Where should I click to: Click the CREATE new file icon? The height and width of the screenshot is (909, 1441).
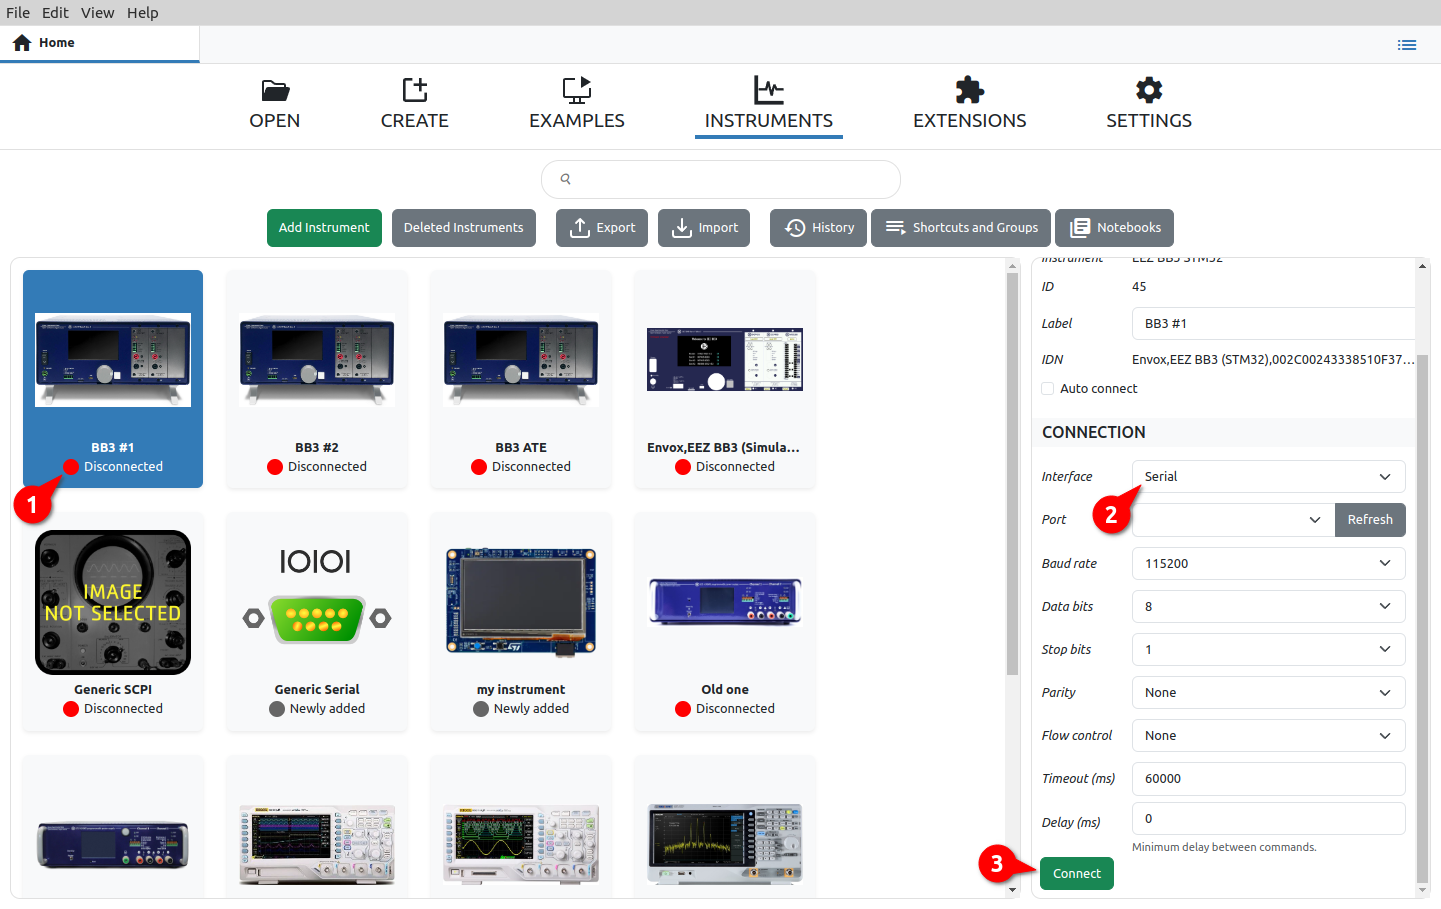(415, 90)
